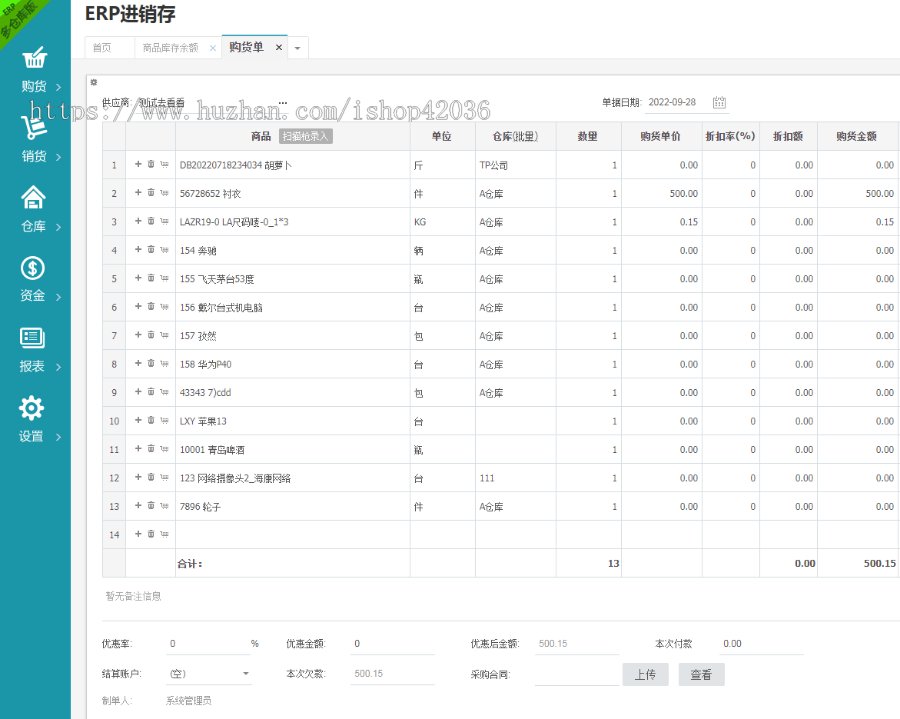Expand the 设置 sidebar submenu arrow
The width and height of the screenshot is (900, 719).
click(x=59, y=437)
